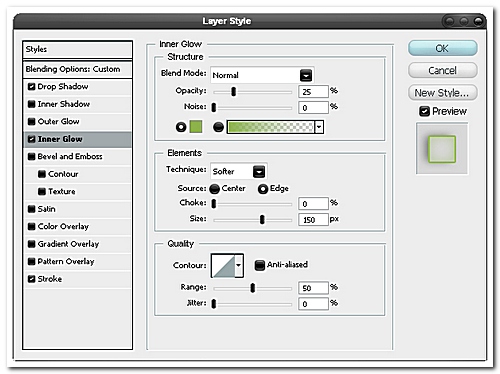
Task: Confirm with the OK button
Action: 443,48
